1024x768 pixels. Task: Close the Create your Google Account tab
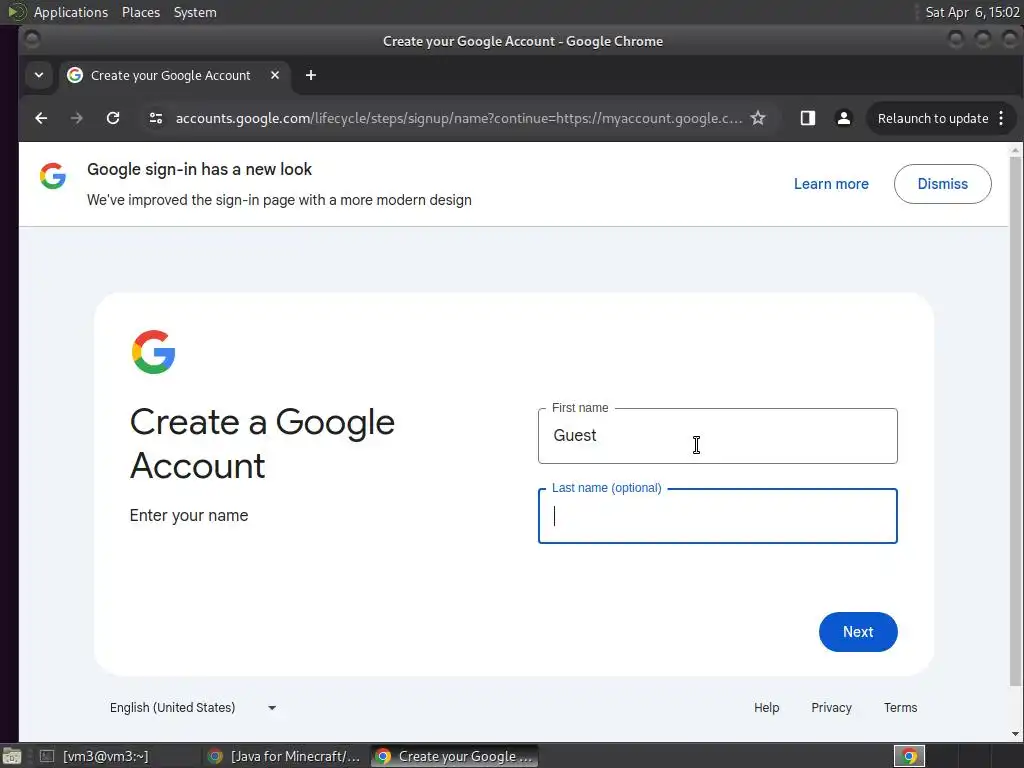[x=275, y=75]
